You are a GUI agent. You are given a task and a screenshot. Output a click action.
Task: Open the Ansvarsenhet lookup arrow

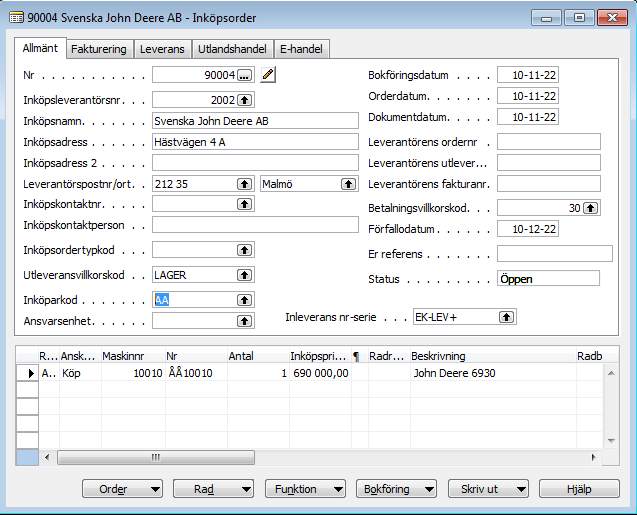(x=244, y=321)
